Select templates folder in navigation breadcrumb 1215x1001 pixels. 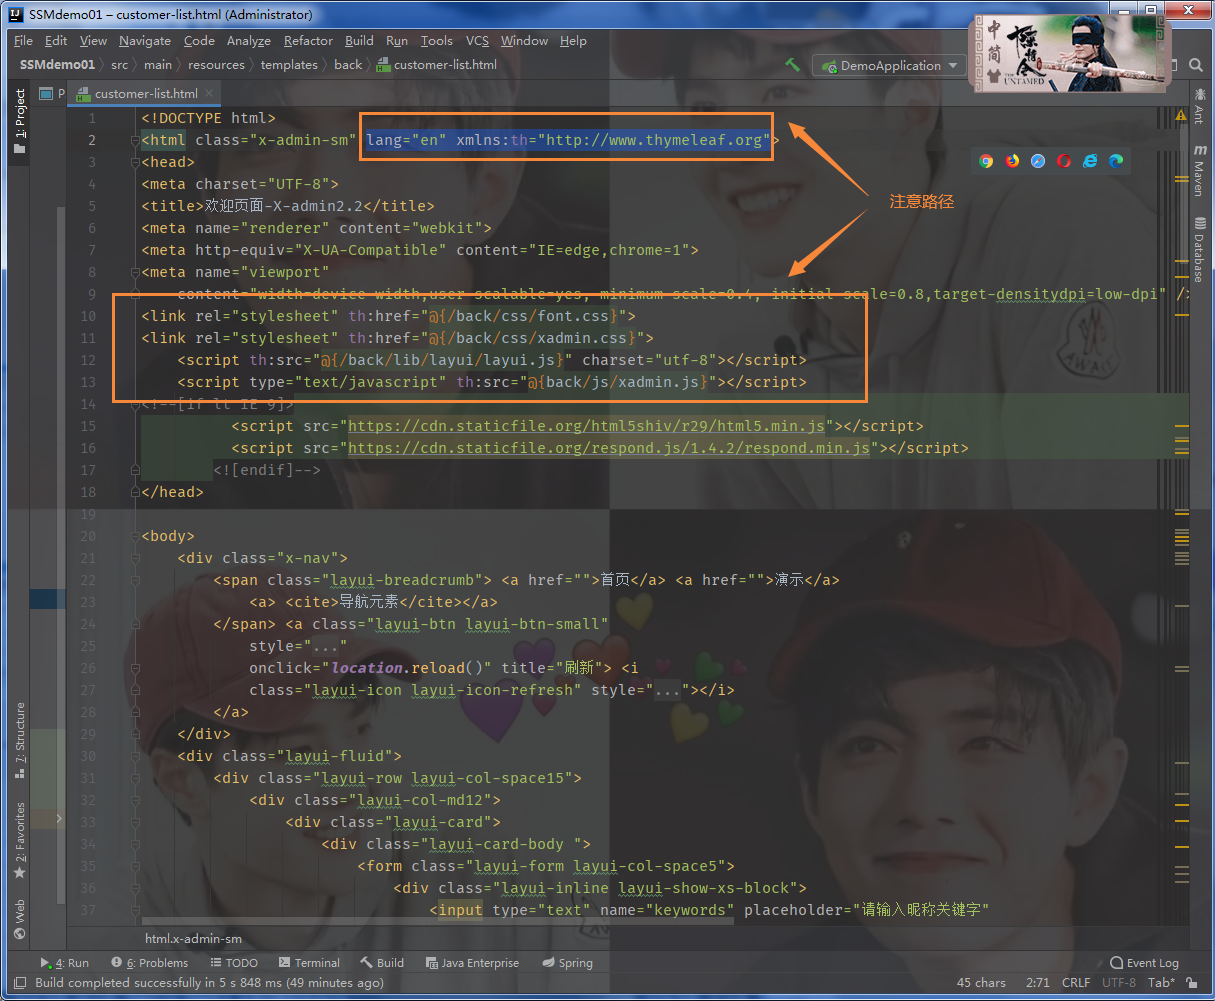(x=289, y=65)
